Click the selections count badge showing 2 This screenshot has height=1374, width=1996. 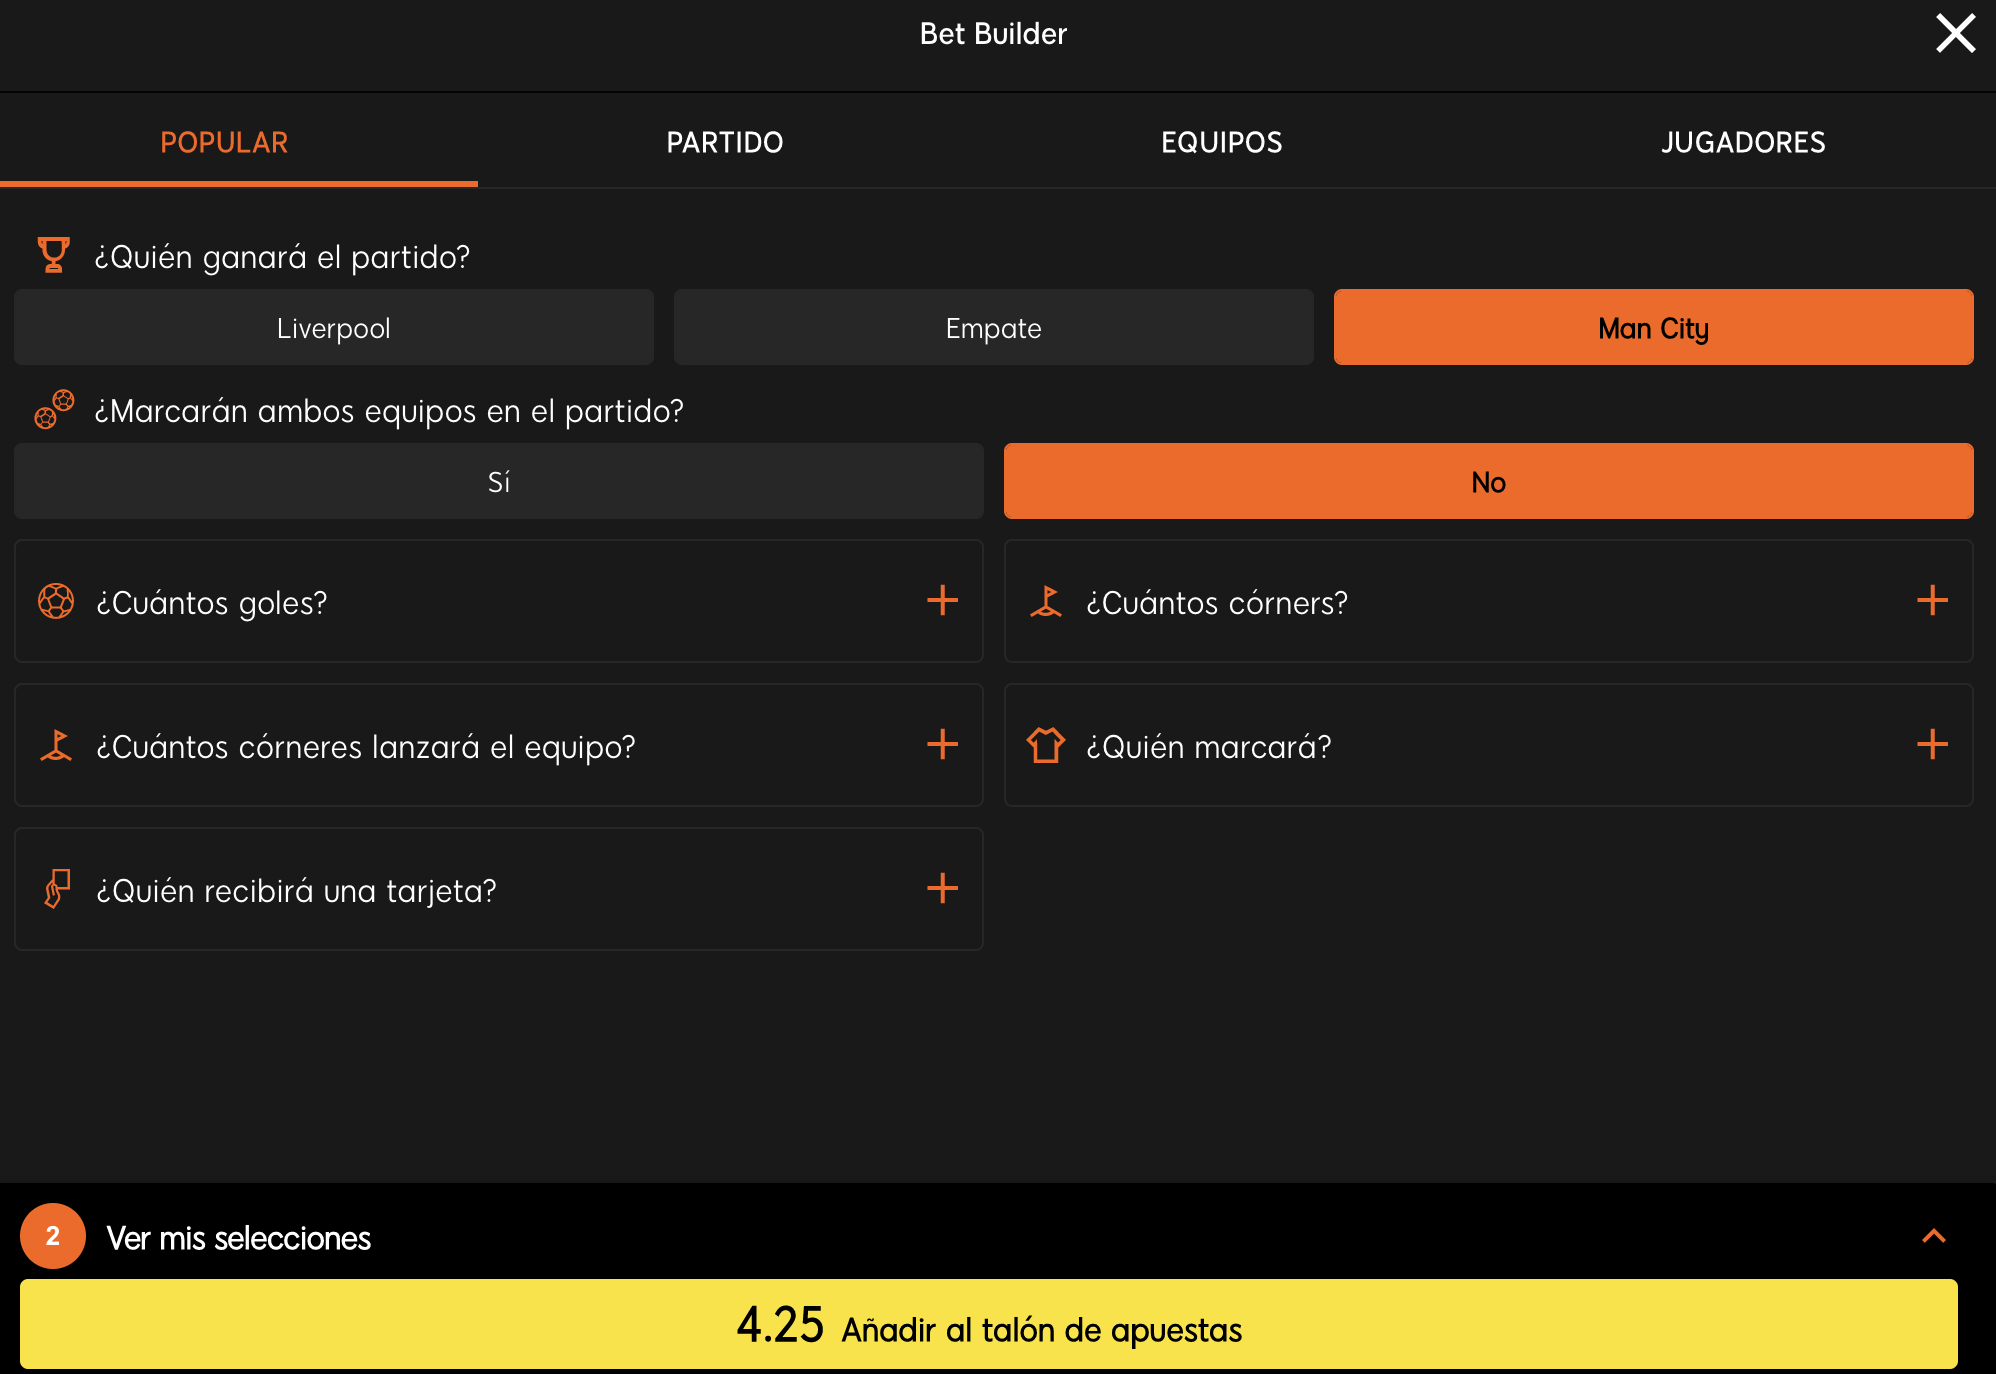coord(53,1236)
